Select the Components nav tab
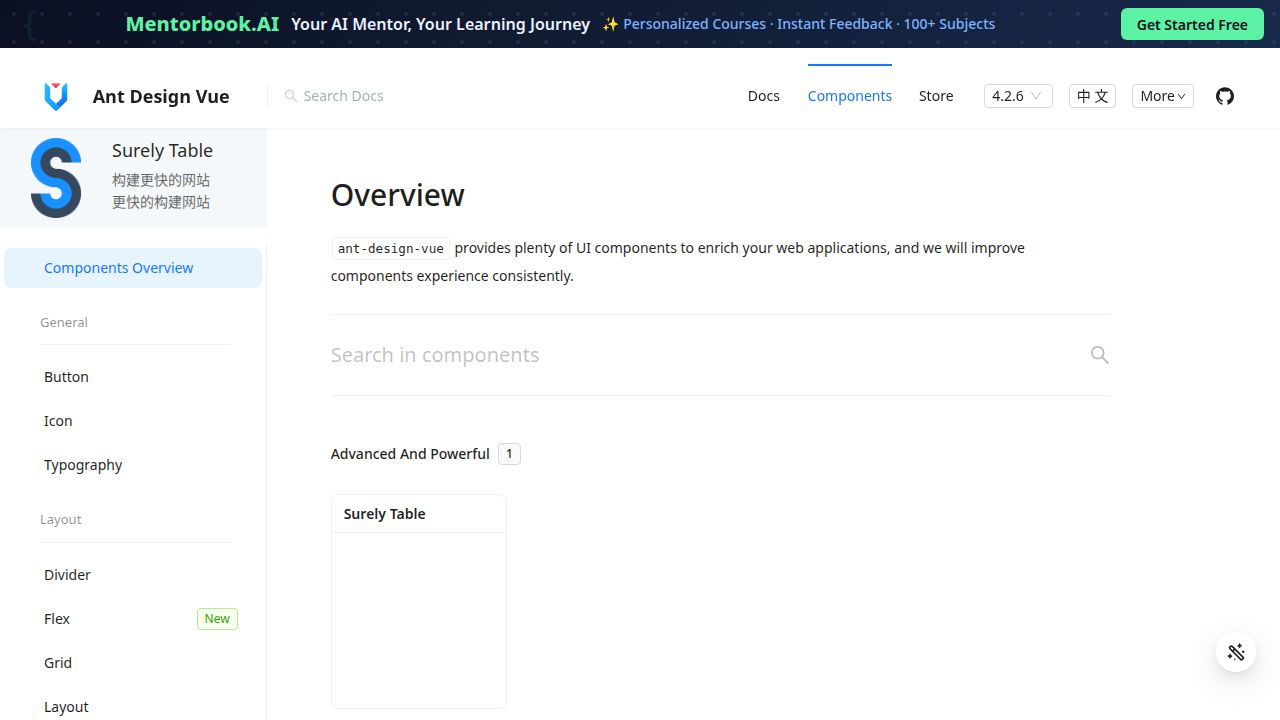This screenshot has height=720, width=1280. (x=850, y=96)
